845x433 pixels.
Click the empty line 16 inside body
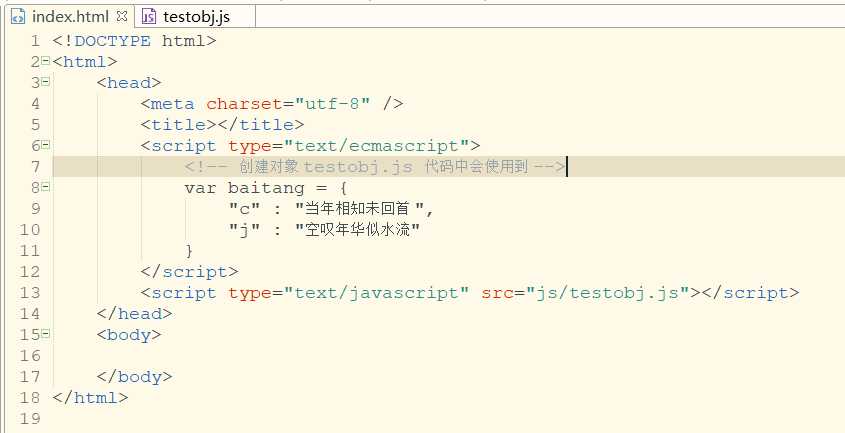447,356
